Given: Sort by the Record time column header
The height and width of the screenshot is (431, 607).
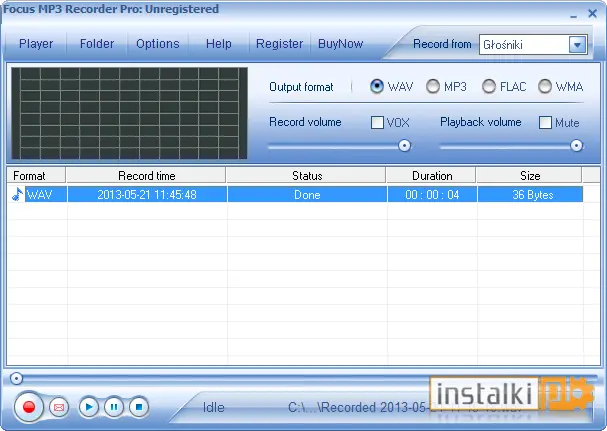Looking at the screenshot, I should click(146, 175).
